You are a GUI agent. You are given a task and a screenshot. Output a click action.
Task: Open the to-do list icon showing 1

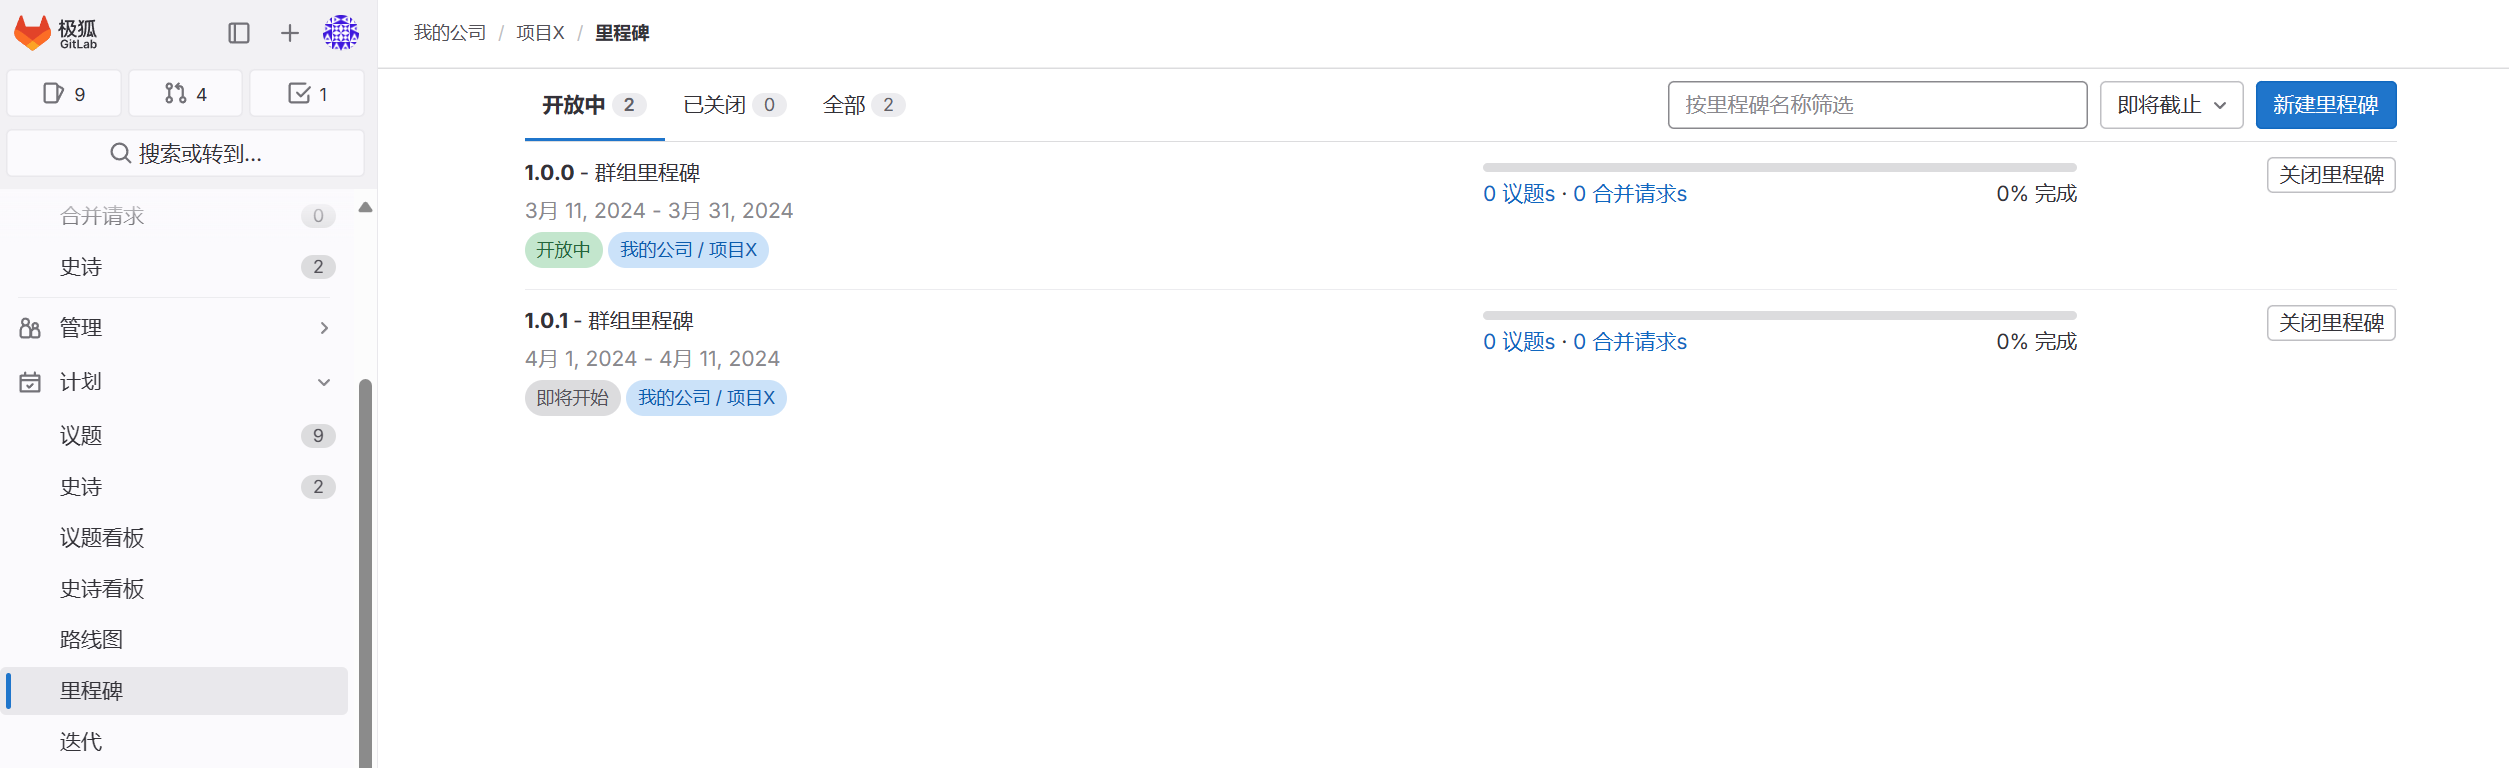coord(306,92)
